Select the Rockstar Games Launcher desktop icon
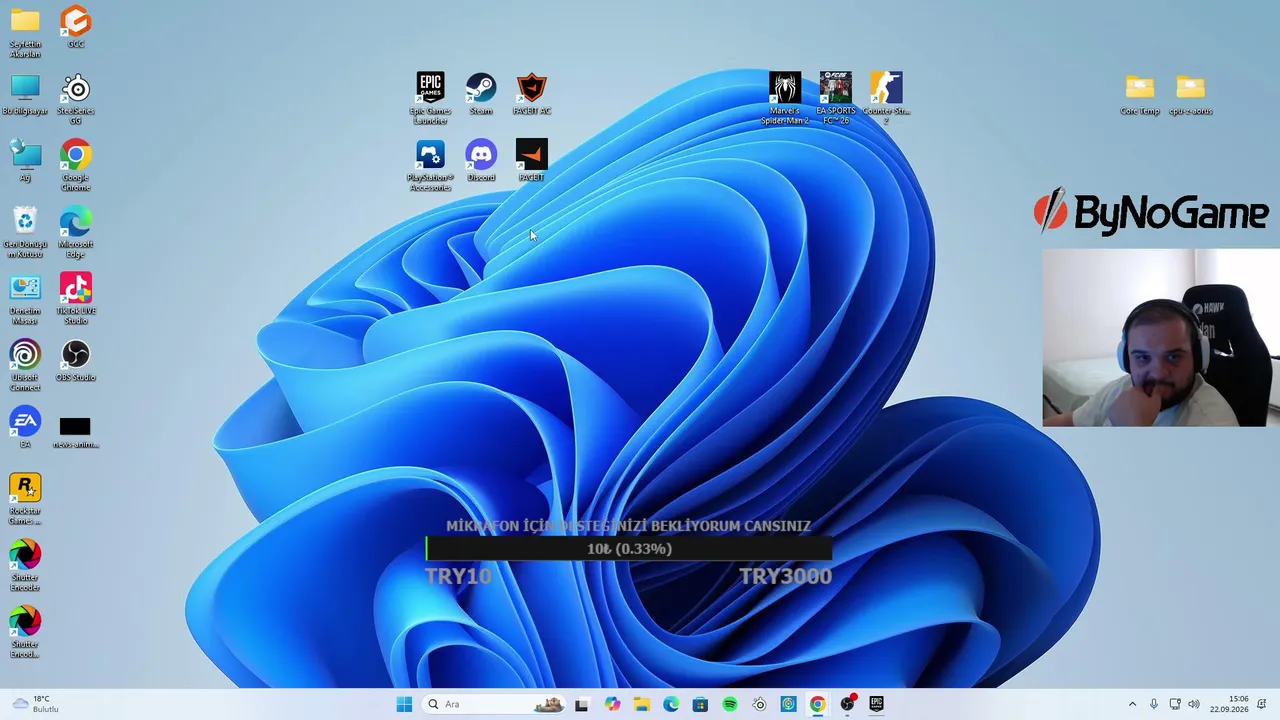Viewport: 1280px width, 720px height. [x=25, y=498]
